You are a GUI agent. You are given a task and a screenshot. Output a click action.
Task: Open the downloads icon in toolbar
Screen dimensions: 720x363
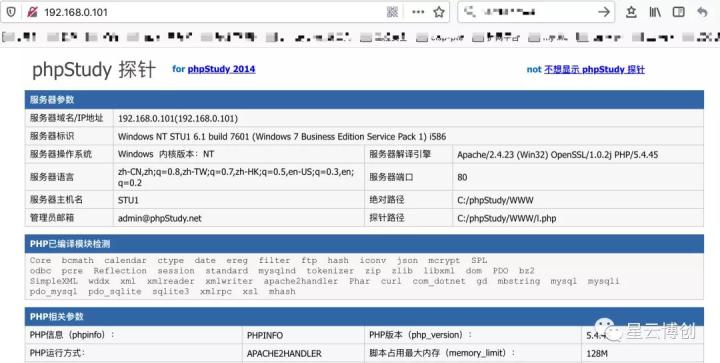click(x=632, y=12)
